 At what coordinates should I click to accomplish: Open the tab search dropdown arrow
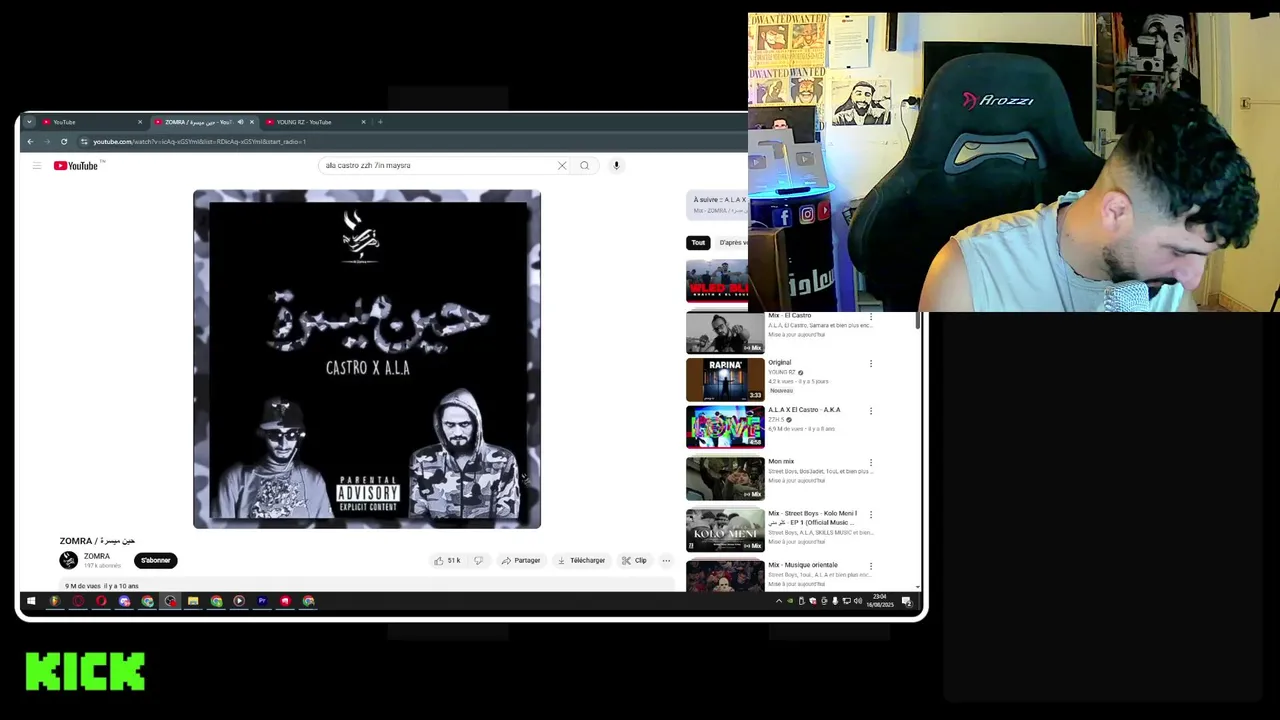29,122
